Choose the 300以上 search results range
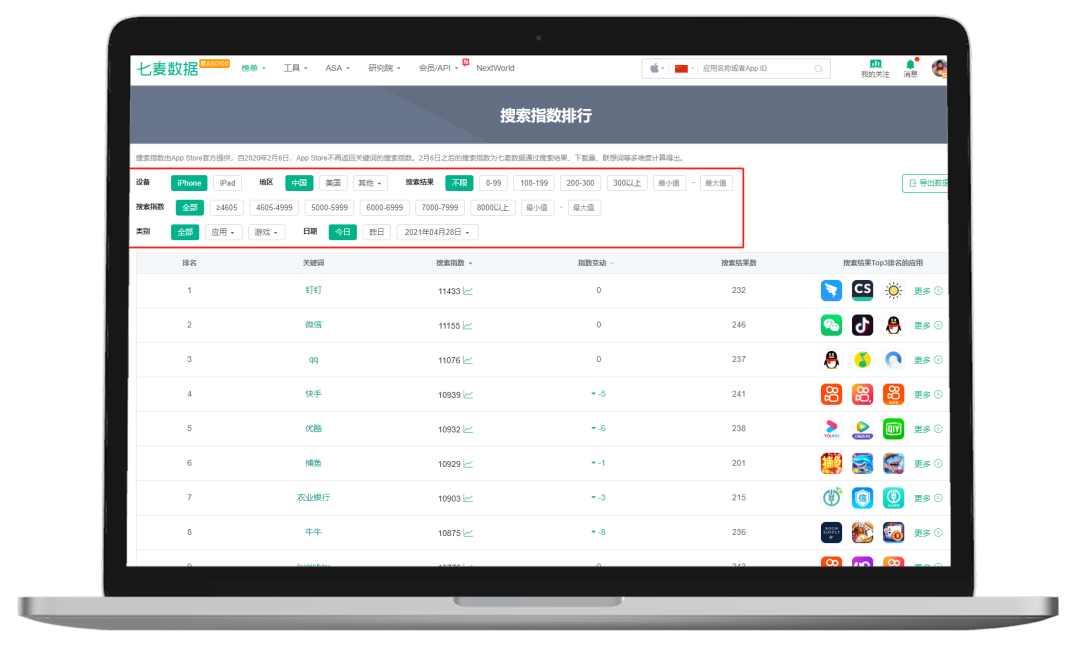 click(627, 183)
